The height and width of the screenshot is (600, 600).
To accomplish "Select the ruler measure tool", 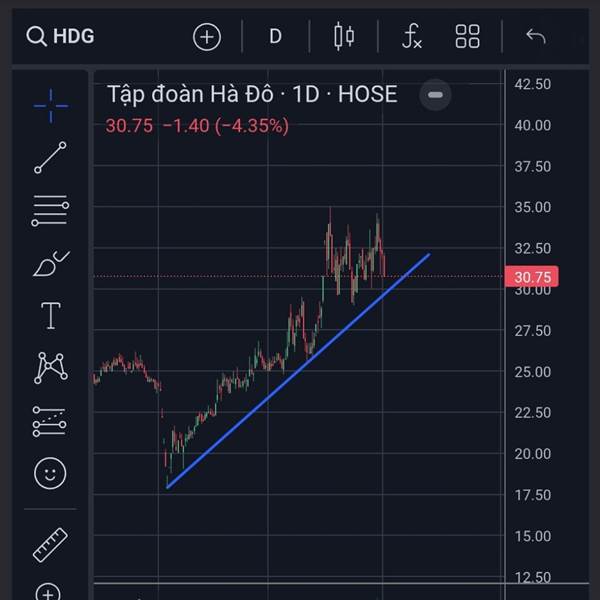I will pyautogui.click(x=50, y=545).
